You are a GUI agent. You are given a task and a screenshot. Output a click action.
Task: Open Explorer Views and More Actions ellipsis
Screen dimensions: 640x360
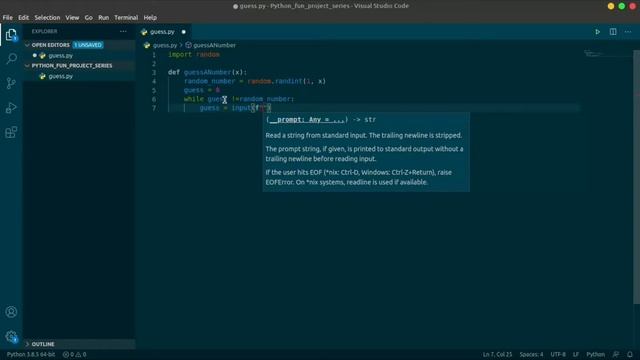(x=123, y=31)
